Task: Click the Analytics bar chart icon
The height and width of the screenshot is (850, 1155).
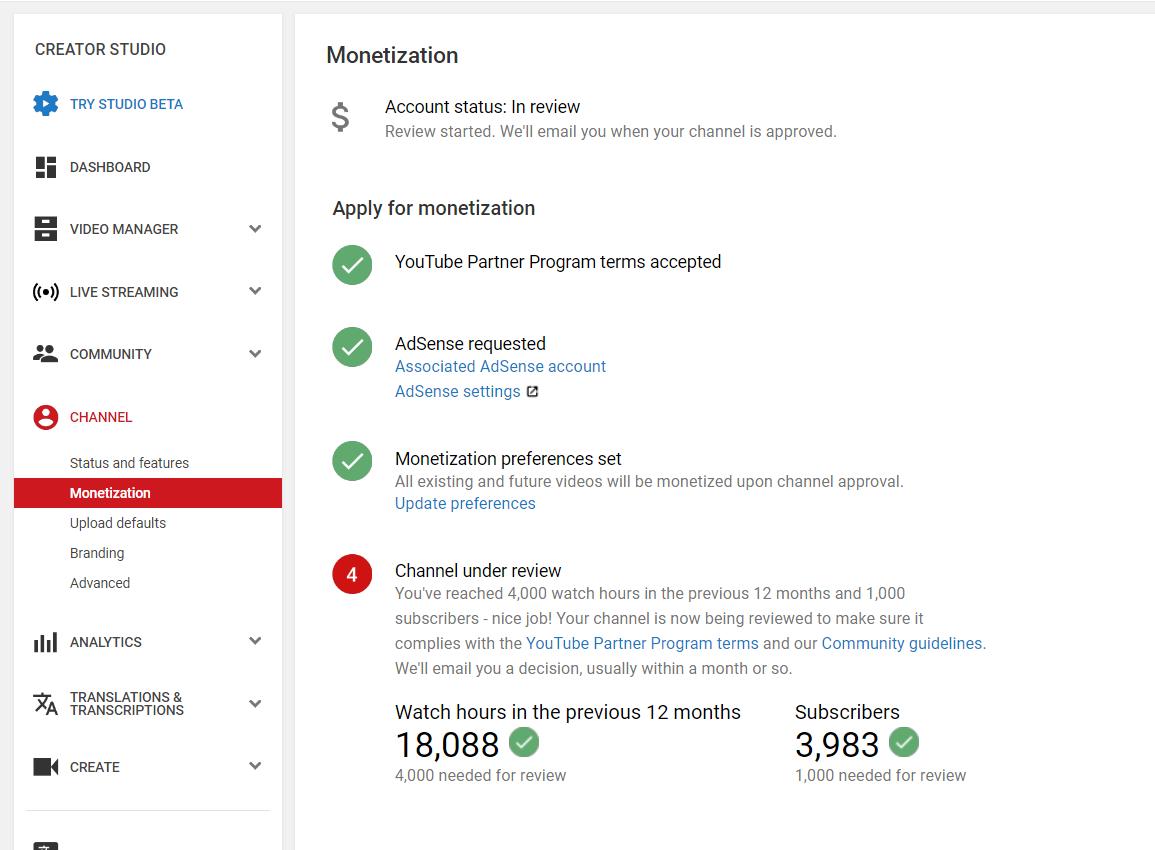Action: click(x=46, y=642)
